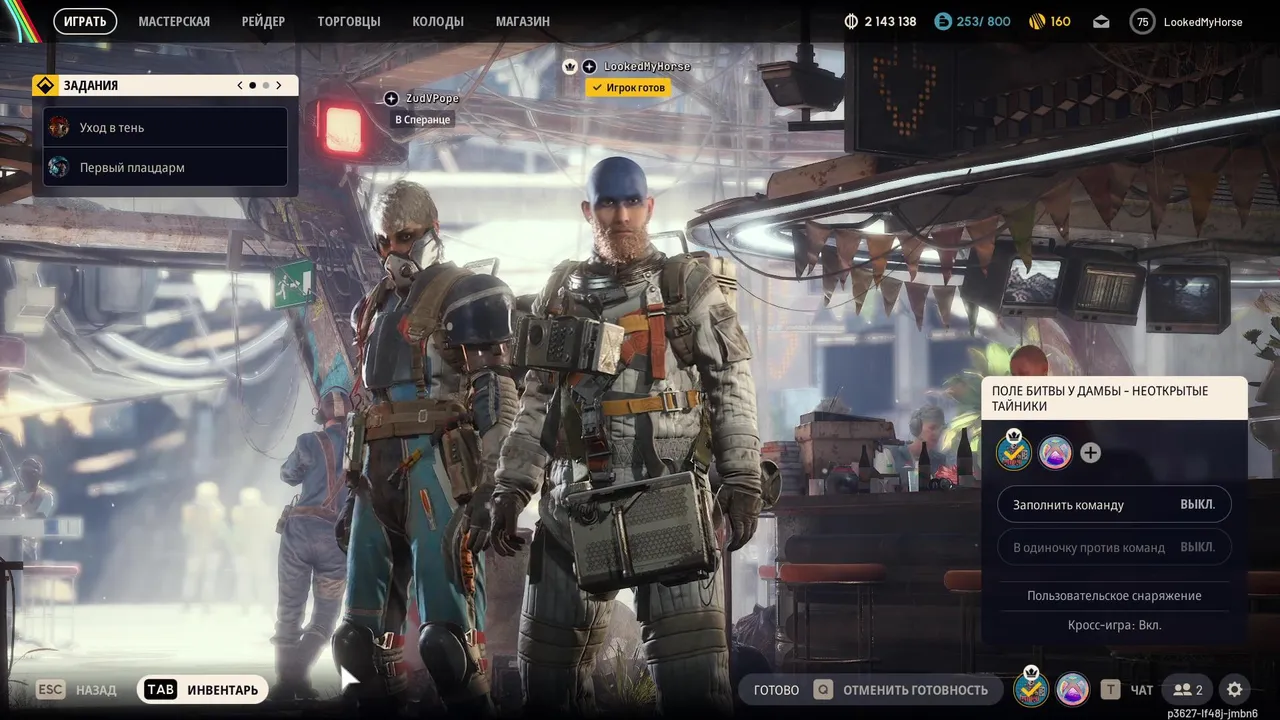Click the crown leader icon above LookedMyHorse

click(x=570, y=66)
